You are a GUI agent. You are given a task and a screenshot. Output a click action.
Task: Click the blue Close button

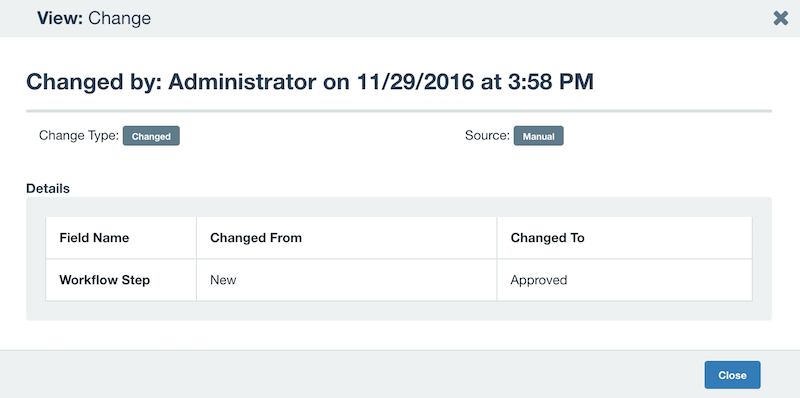tap(732, 375)
